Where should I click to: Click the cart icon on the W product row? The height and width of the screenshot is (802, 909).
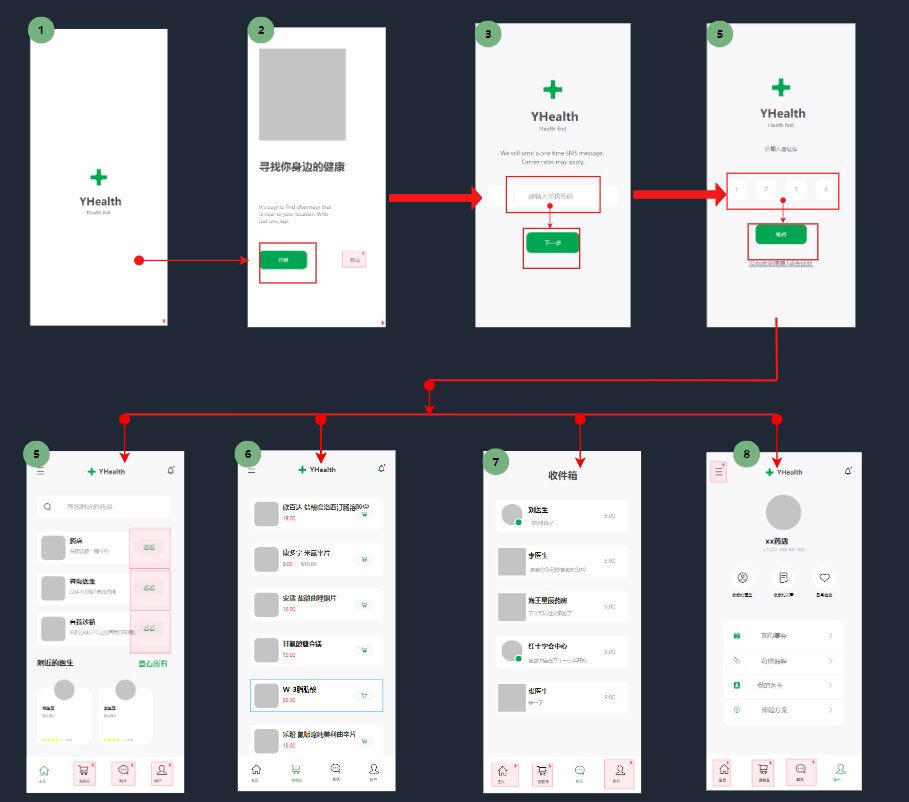coord(364,695)
